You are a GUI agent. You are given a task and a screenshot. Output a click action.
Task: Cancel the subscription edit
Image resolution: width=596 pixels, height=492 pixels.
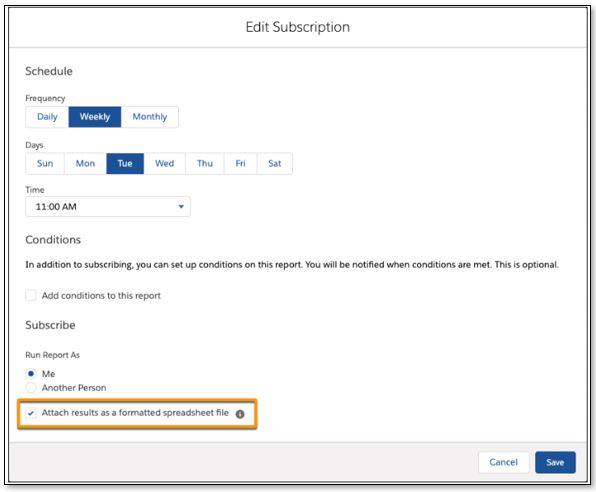click(503, 462)
